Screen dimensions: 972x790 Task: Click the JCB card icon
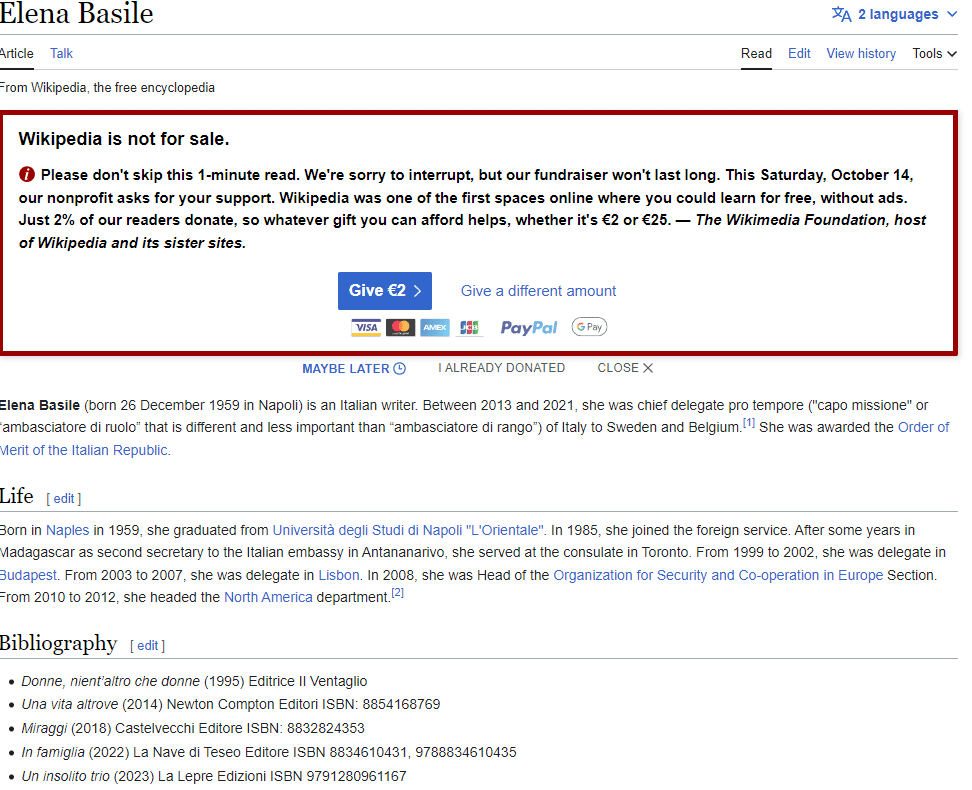click(469, 327)
